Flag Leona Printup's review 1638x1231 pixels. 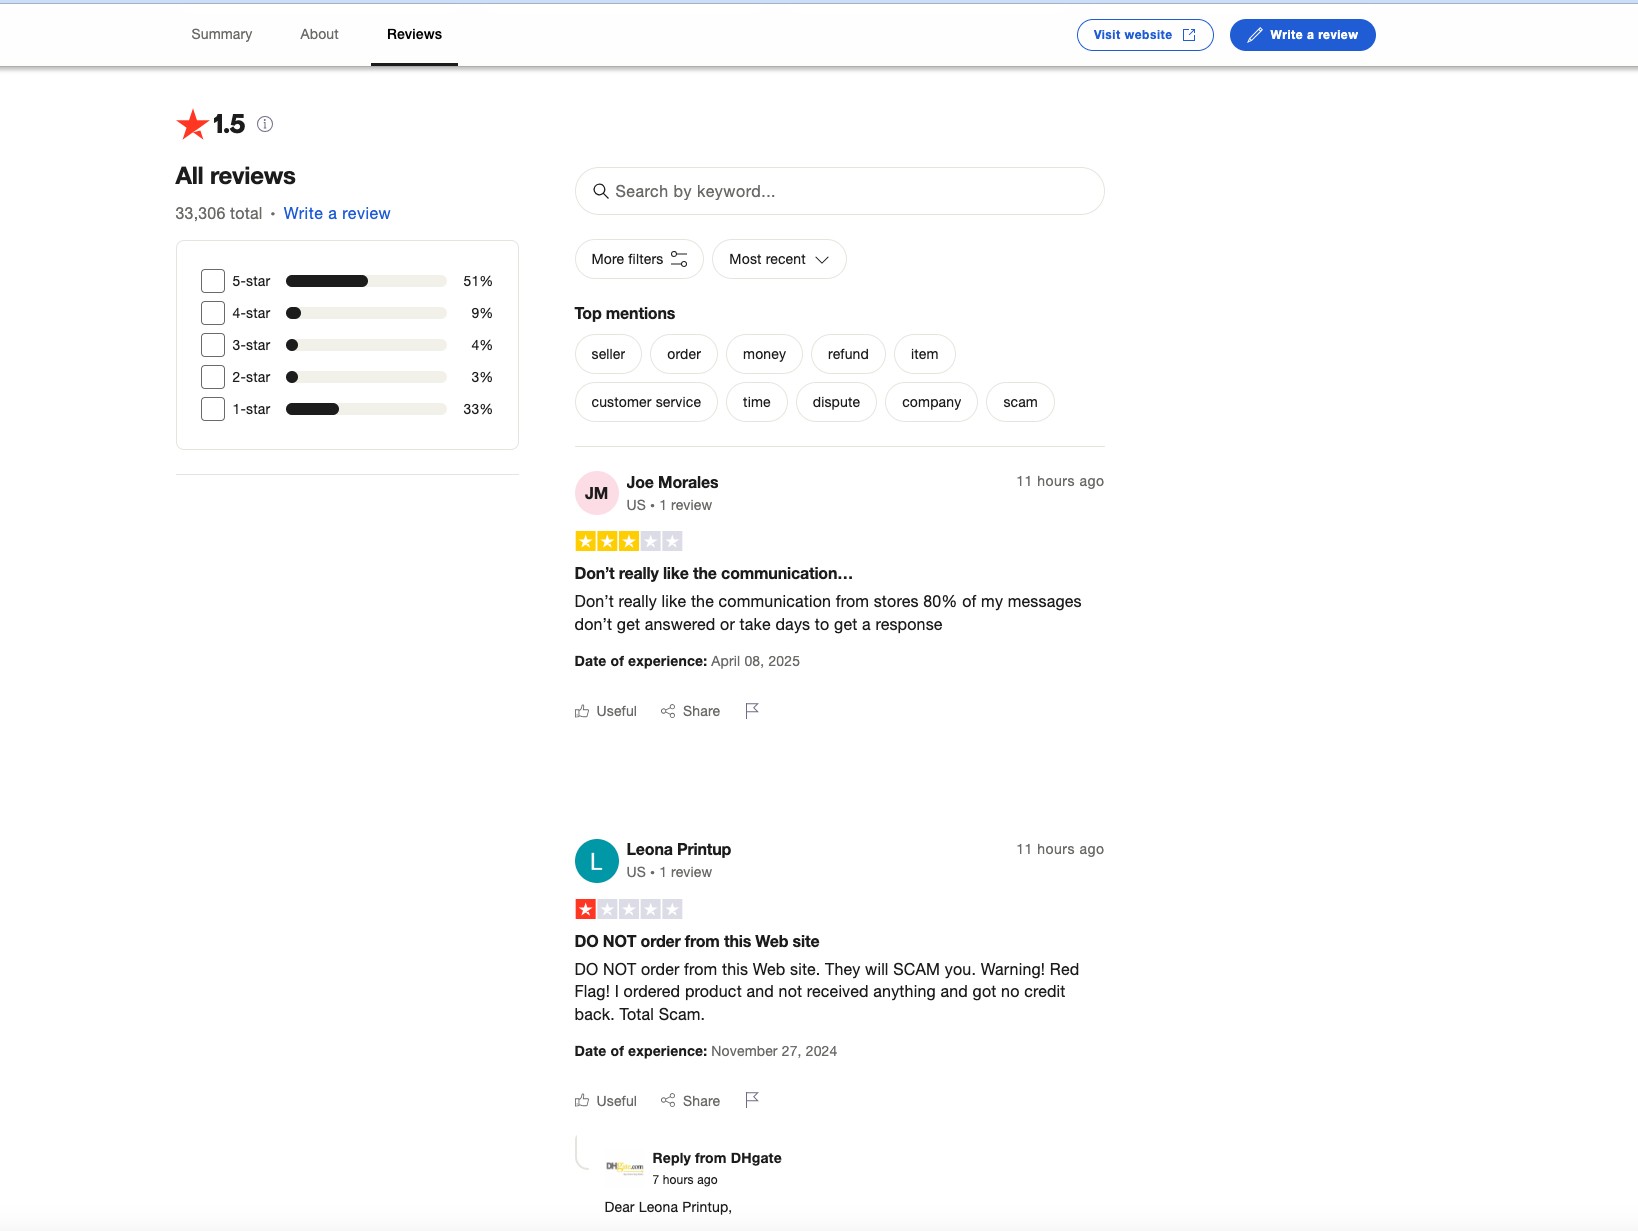tap(752, 1100)
